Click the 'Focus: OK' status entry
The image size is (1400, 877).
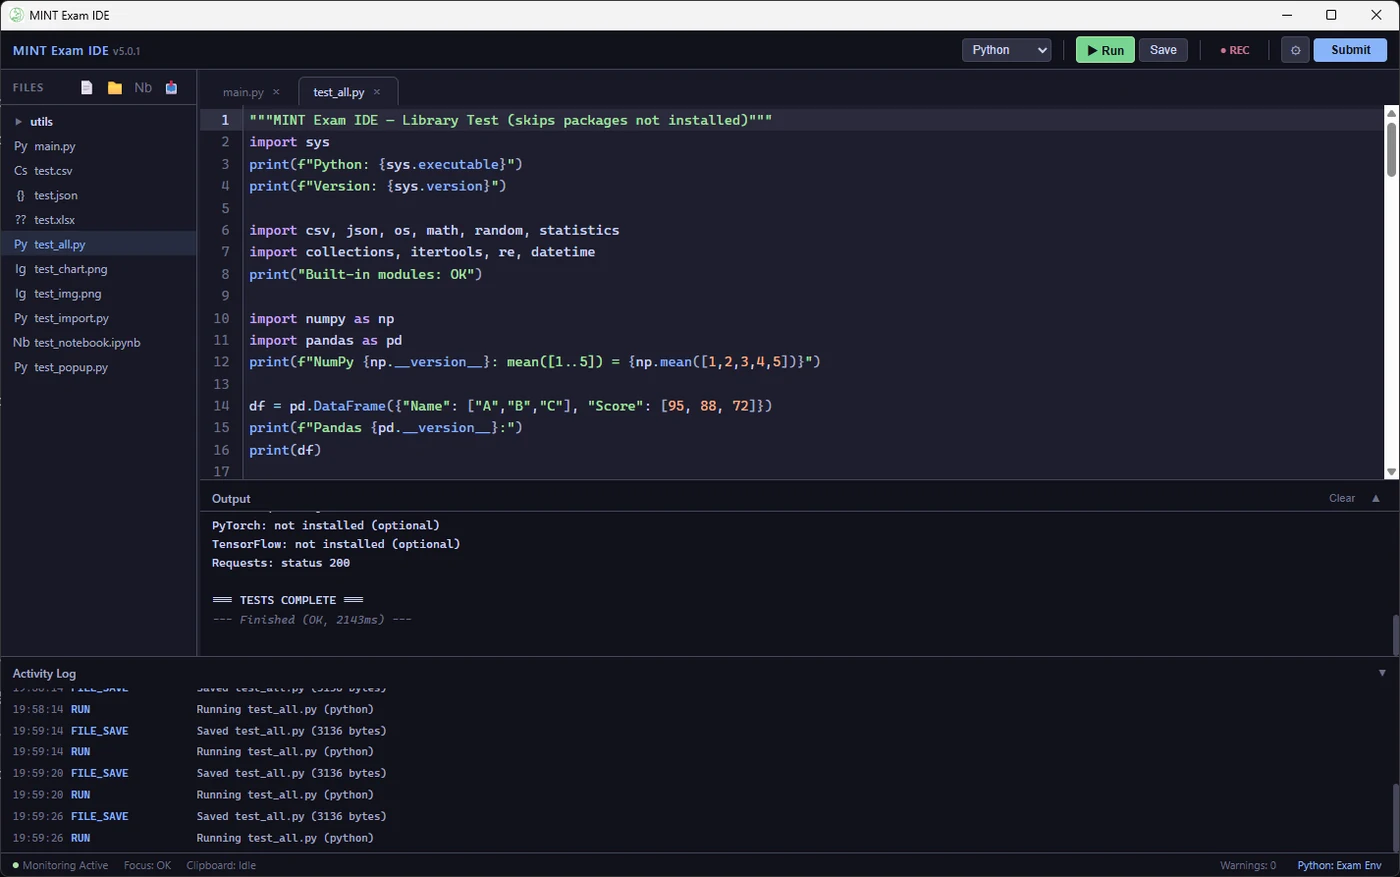147,866
